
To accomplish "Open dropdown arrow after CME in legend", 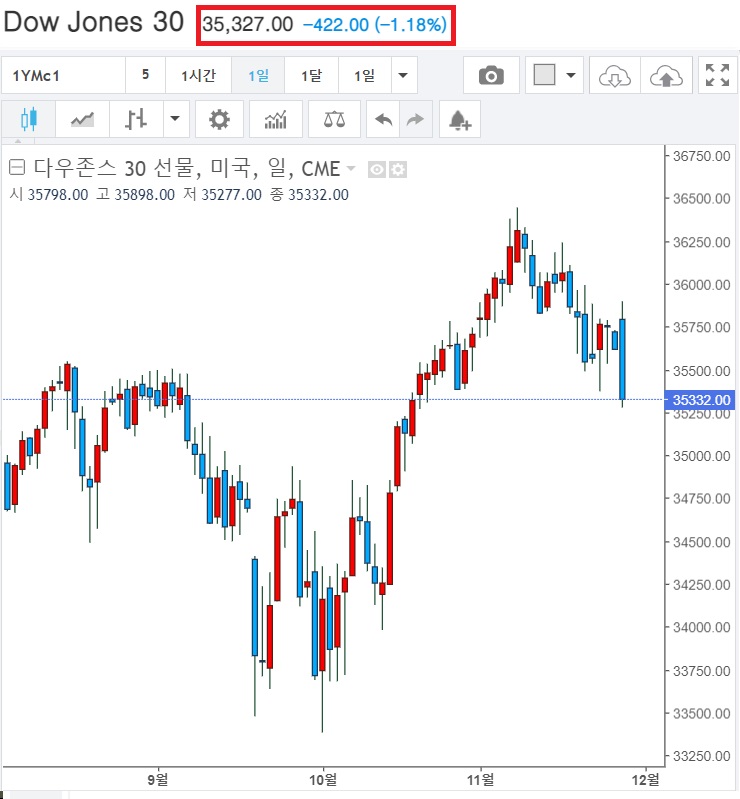I will pyautogui.click(x=351, y=168).
